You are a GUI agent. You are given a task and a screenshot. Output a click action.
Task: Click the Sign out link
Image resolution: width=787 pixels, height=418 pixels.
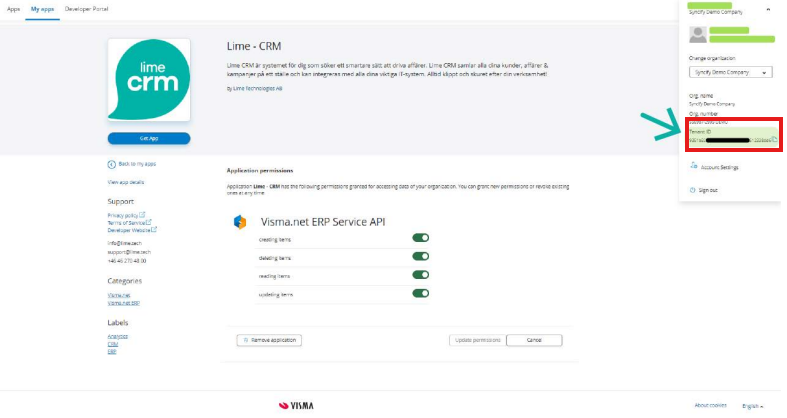point(708,190)
